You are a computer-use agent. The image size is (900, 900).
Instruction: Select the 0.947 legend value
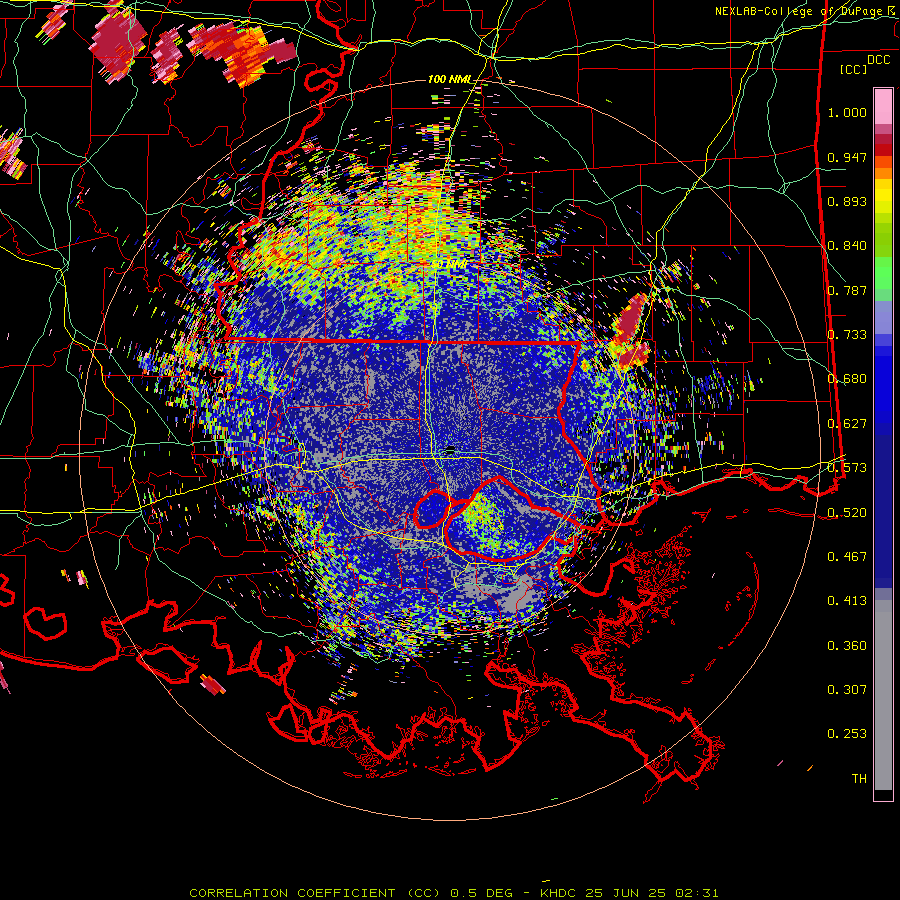847,157
